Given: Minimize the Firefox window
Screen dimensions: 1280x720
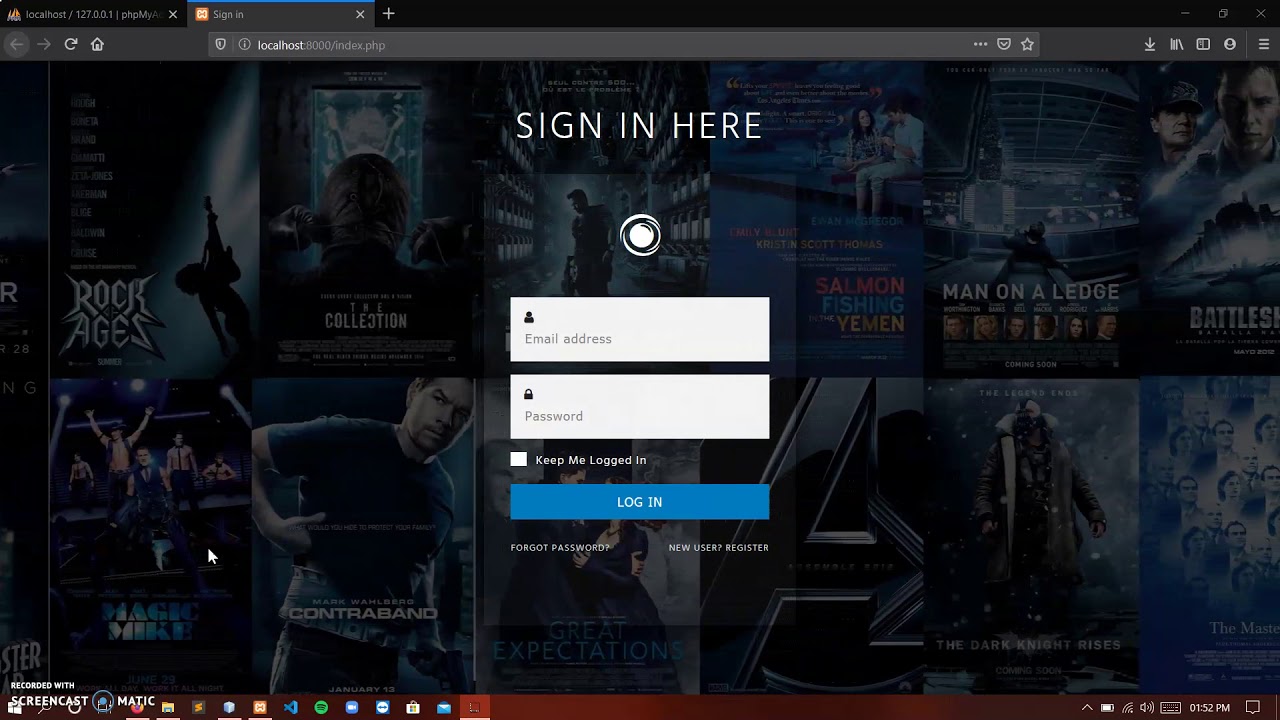Looking at the screenshot, I should click(x=1185, y=14).
